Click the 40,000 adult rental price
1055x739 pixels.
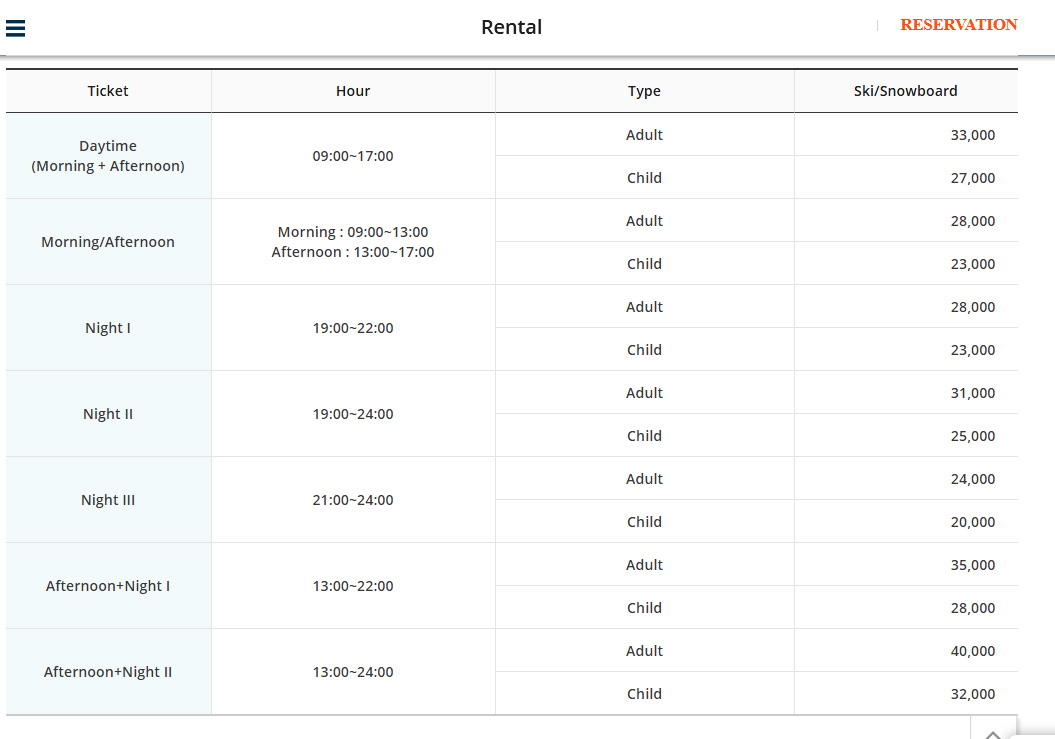click(972, 651)
